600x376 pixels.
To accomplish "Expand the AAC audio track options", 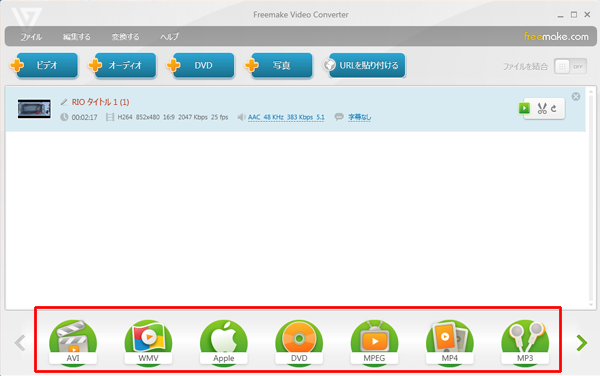I will [286, 117].
